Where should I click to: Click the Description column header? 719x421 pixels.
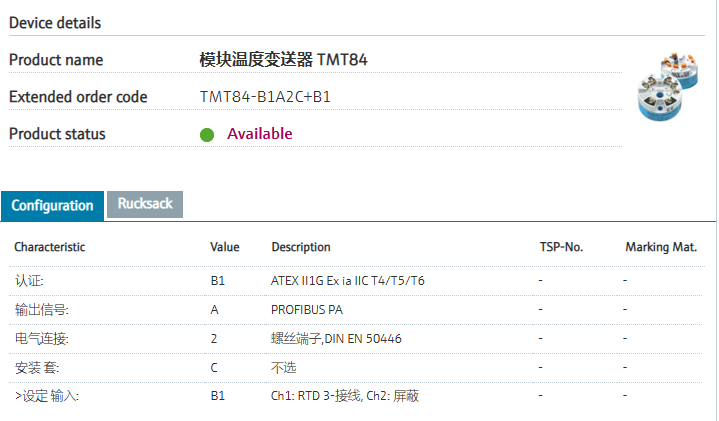(x=300, y=247)
